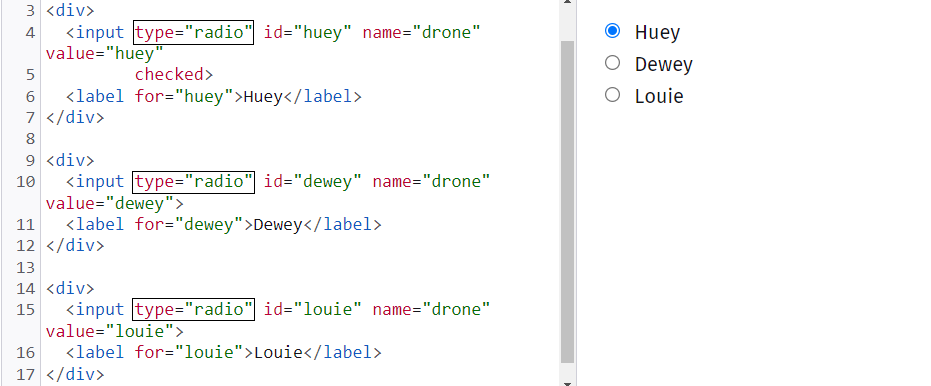Click the Dewey label text in preview

(x=664, y=64)
